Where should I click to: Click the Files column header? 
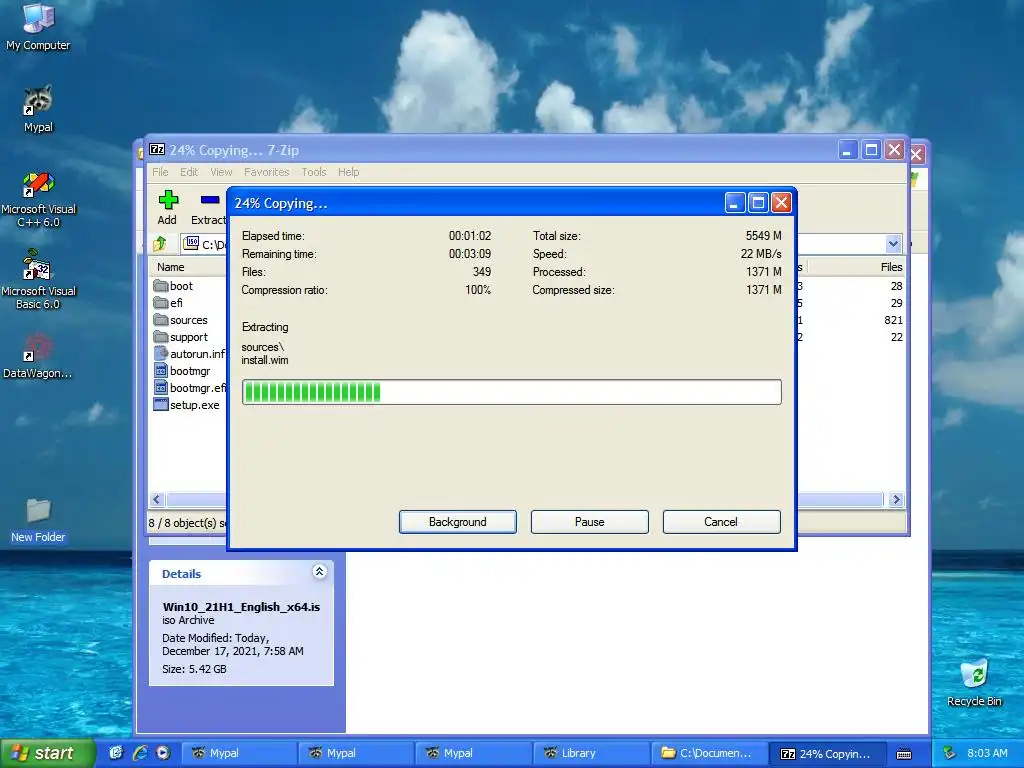coord(891,267)
